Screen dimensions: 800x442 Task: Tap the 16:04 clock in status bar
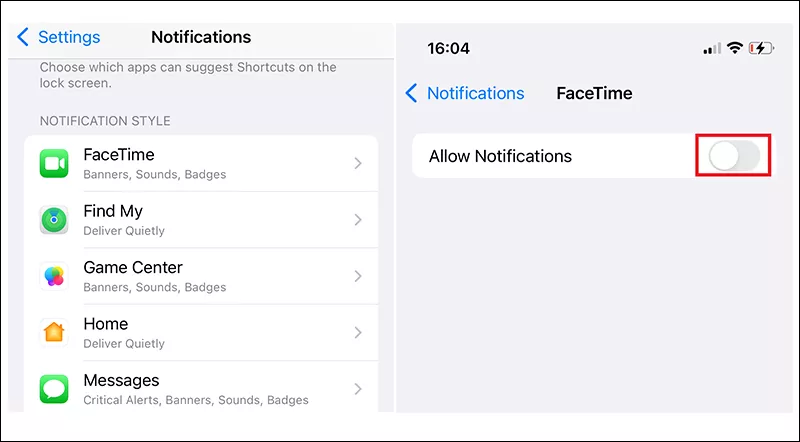(447, 48)
